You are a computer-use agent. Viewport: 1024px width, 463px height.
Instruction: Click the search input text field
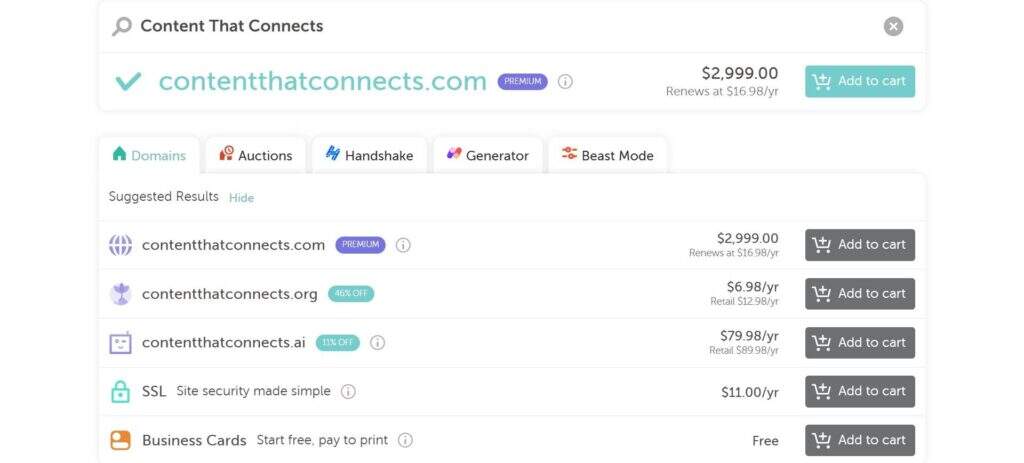500,27
